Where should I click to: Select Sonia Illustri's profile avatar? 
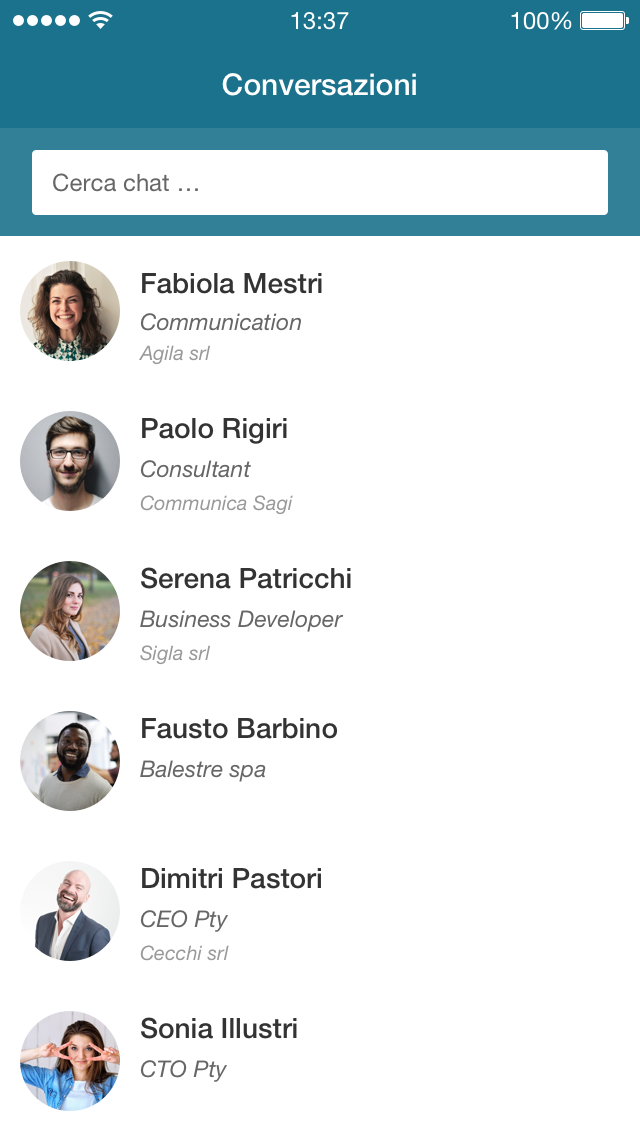pos(70,1061)
